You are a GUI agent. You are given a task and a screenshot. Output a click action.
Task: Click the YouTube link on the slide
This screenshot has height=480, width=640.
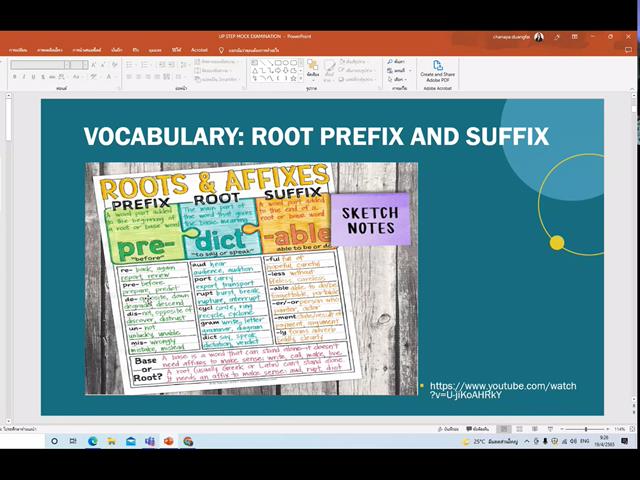tap(503, 390)
